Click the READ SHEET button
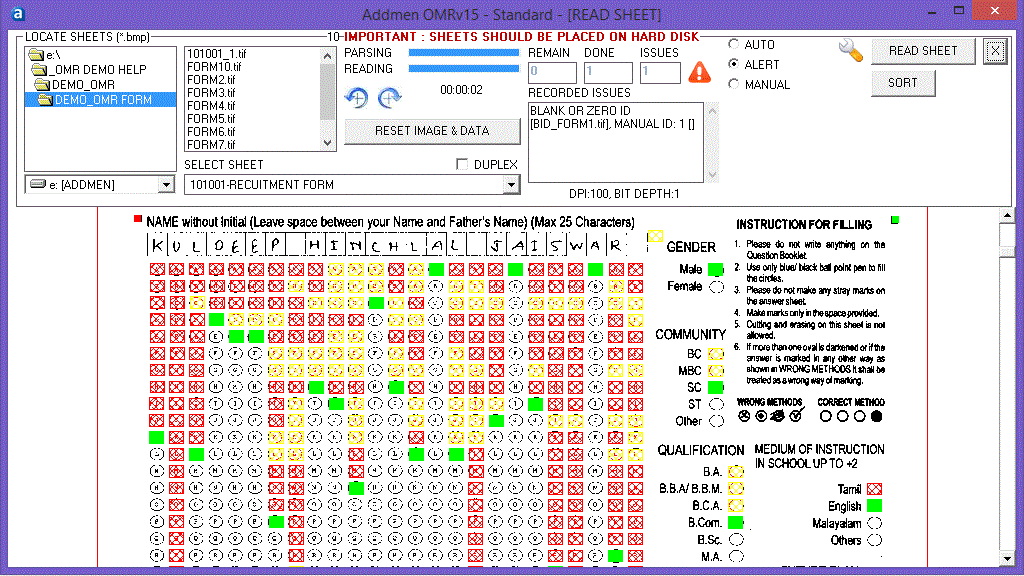Screen dimensions: 1024x576 923,51
